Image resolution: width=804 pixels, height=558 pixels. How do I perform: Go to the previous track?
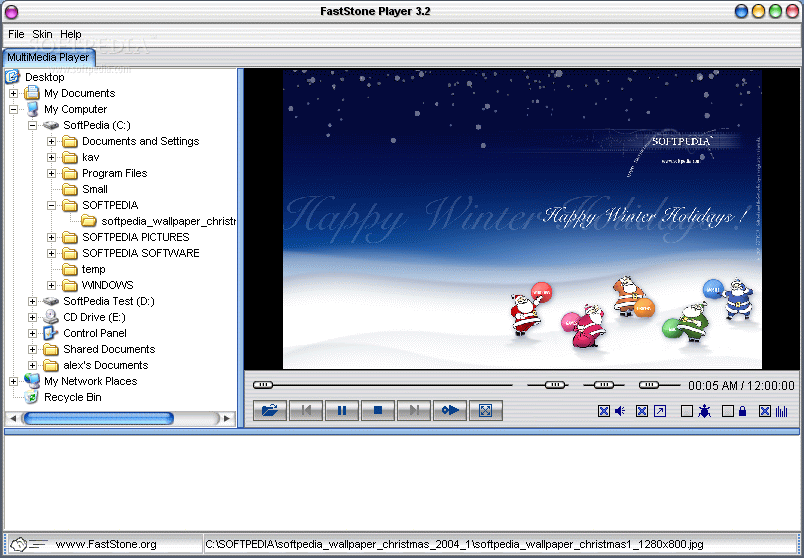coord(306,410)
